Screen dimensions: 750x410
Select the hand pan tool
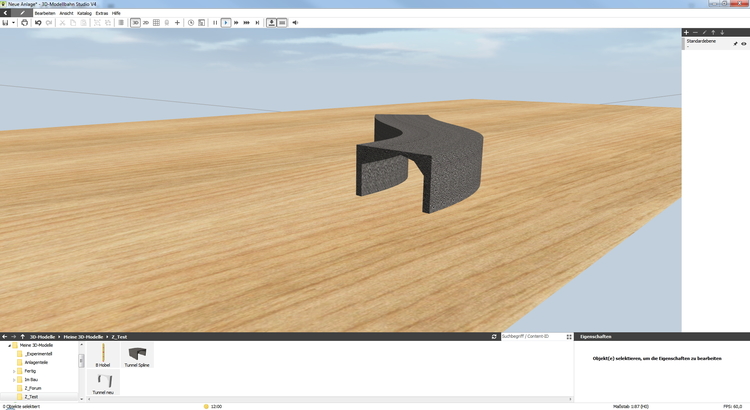[25, 22]
